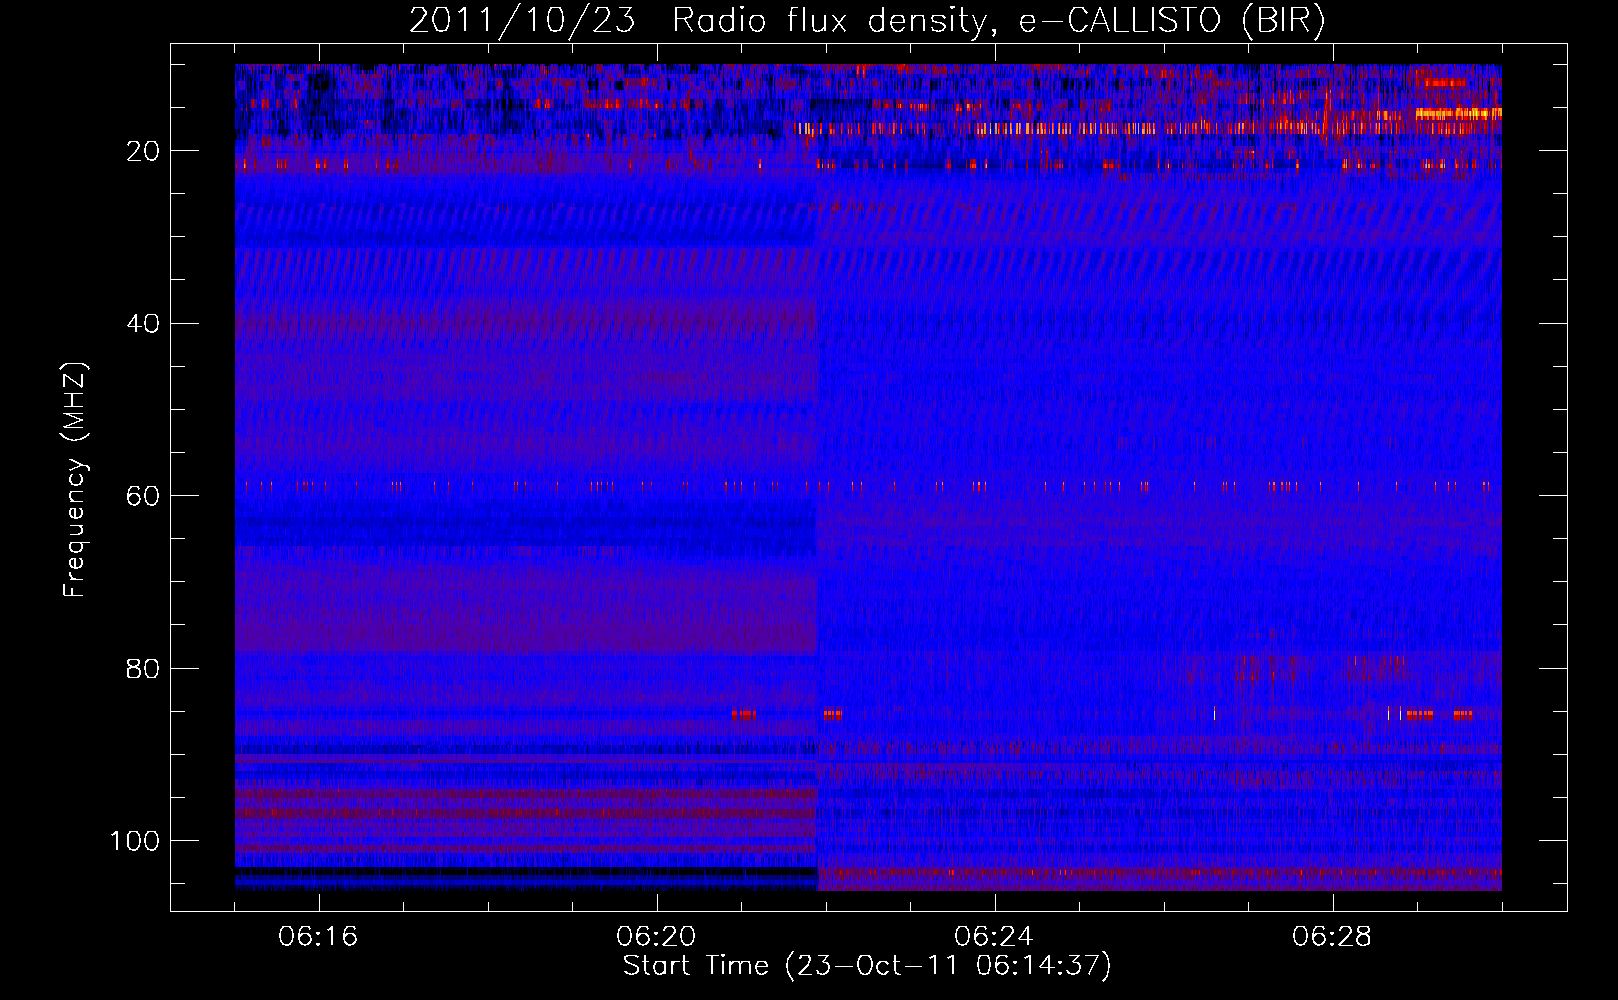
Task: Click the 100 MHz frequency tick label
Action: (x=135, y=841)
